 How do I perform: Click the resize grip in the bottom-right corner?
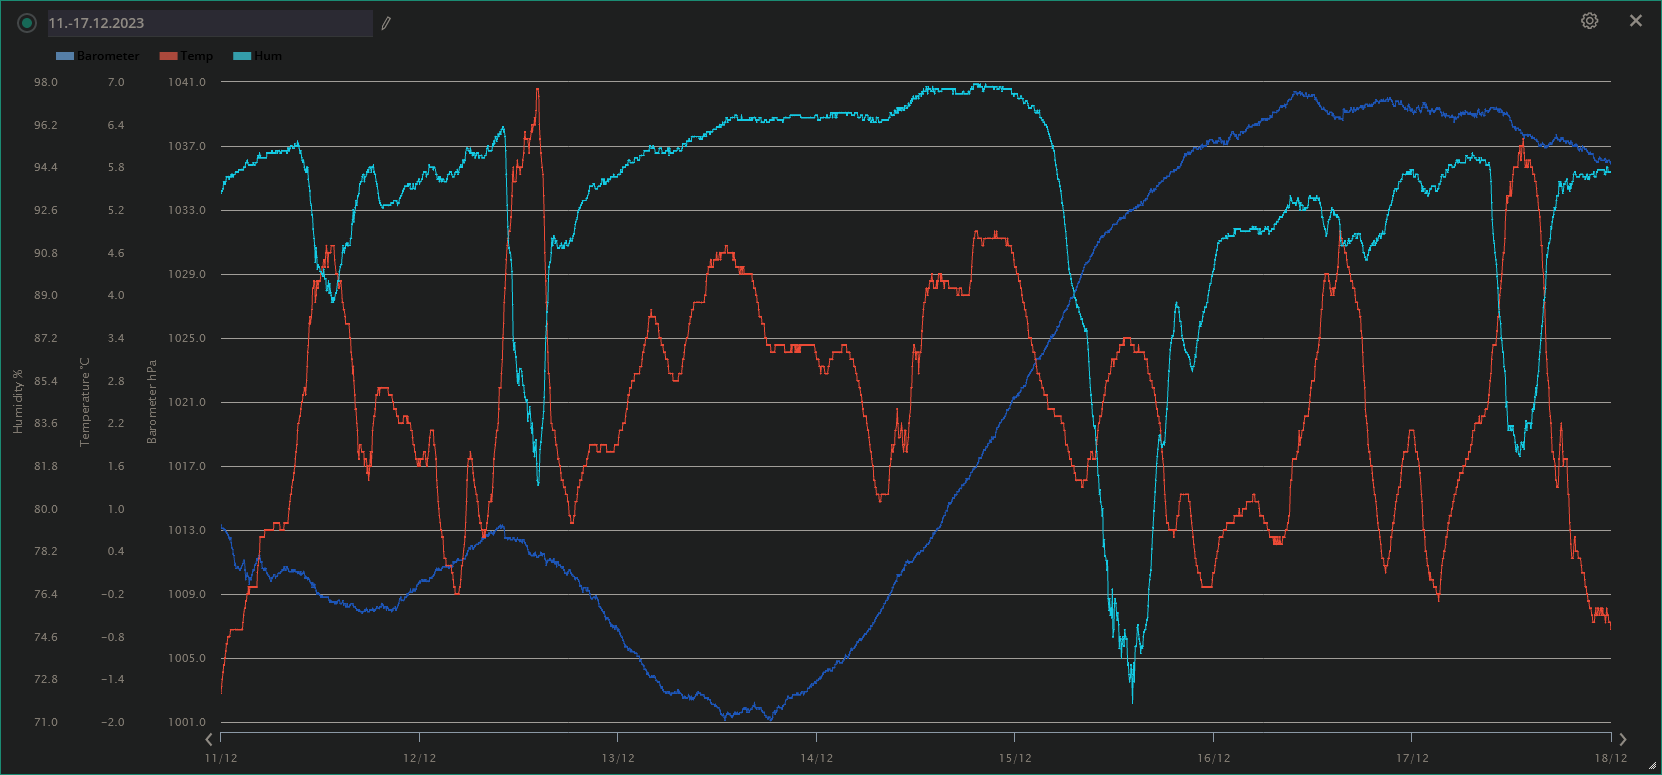[1652, 766]
